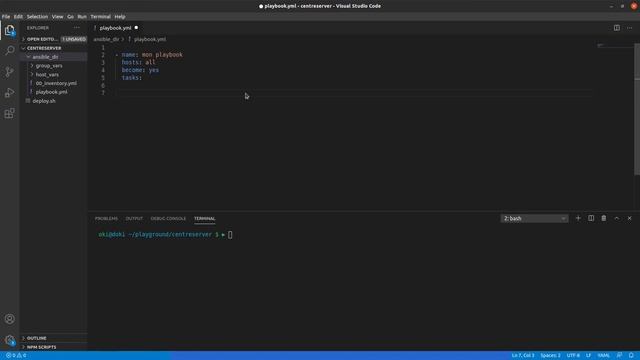Viewport: 640px width, 360px height.
Task: Open the Terminal menu
Action: [100, 17]
